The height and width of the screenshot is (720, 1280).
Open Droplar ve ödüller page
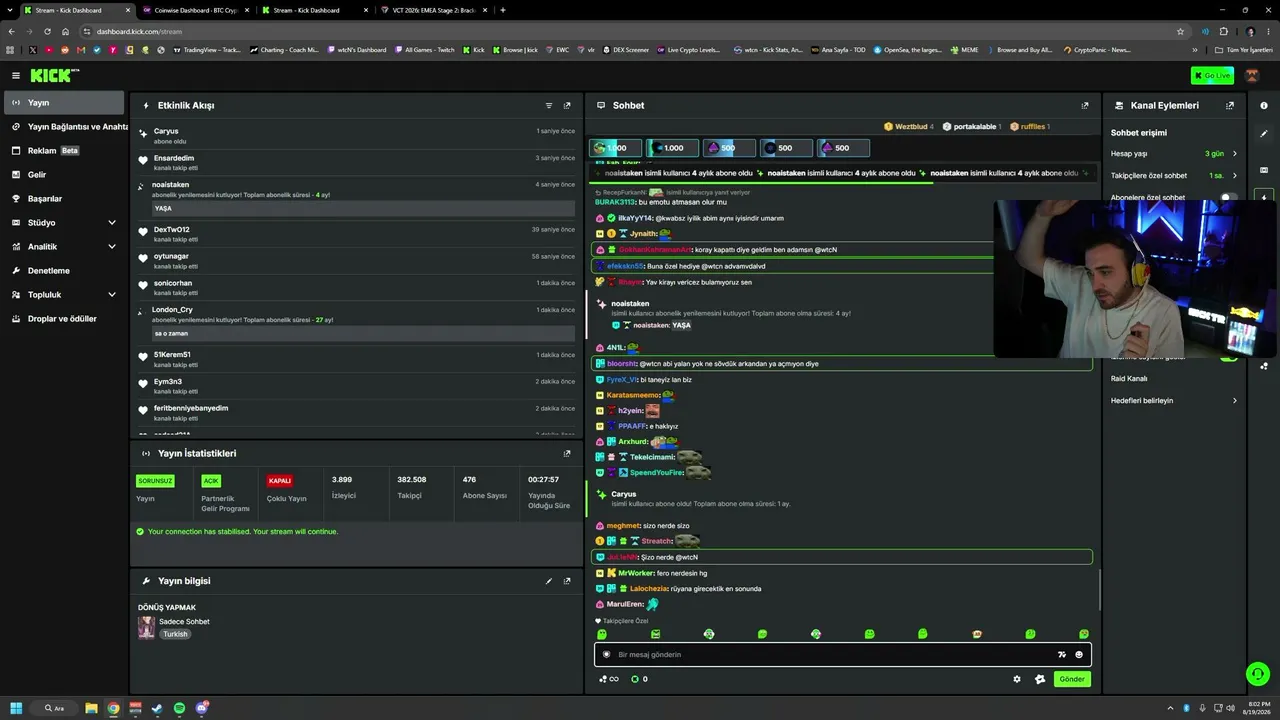tap(65, 319)
